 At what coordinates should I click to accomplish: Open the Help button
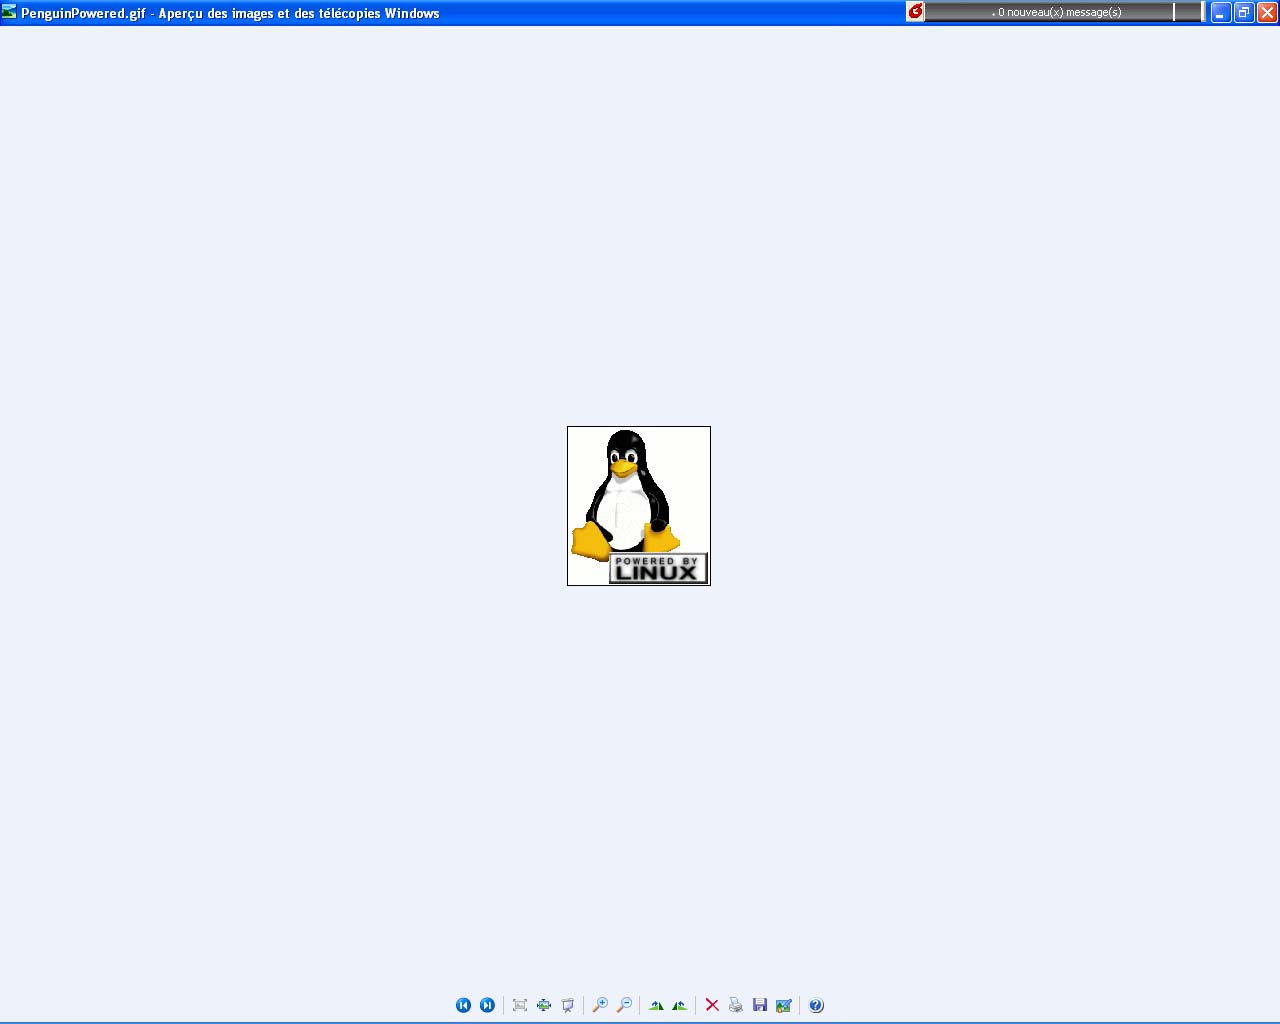(816, 1005)
